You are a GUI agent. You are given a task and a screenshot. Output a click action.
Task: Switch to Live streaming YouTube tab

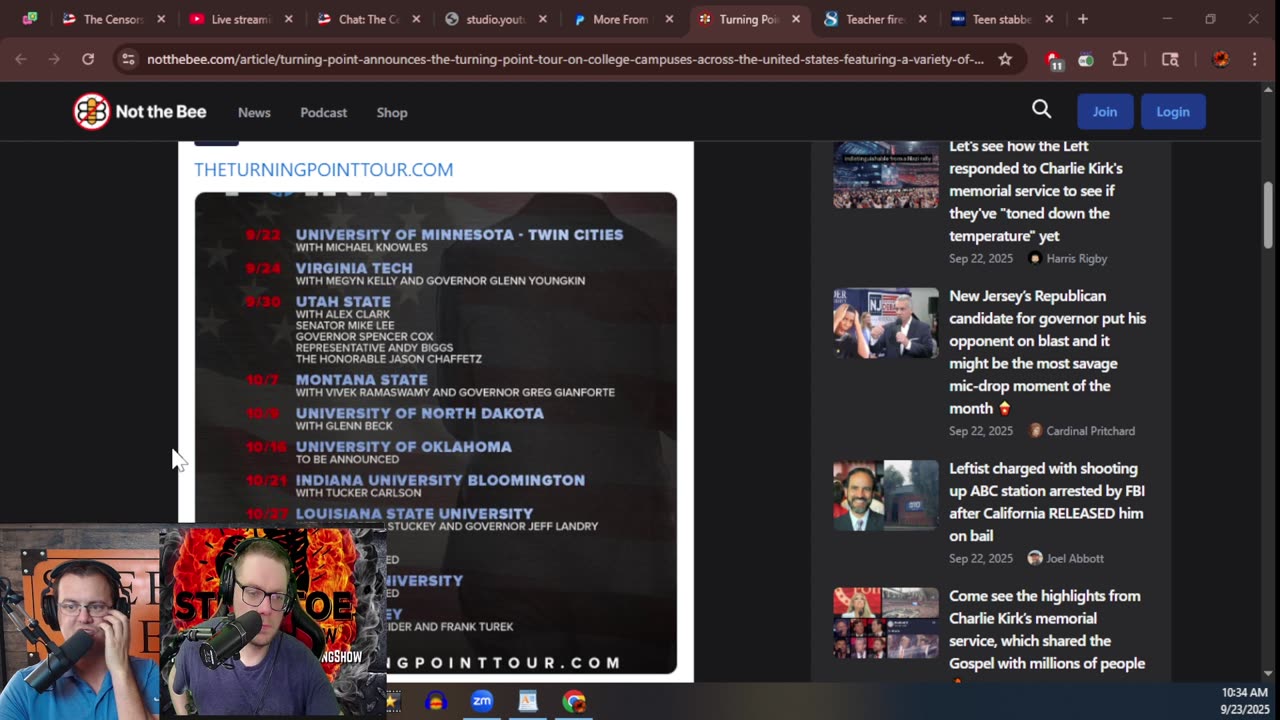tap(240, 19)
